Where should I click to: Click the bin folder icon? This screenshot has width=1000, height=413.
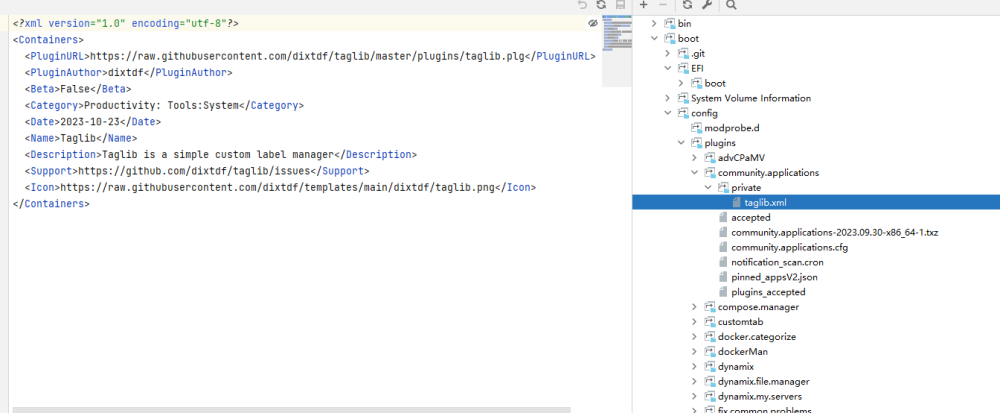(x=670, y=24)
